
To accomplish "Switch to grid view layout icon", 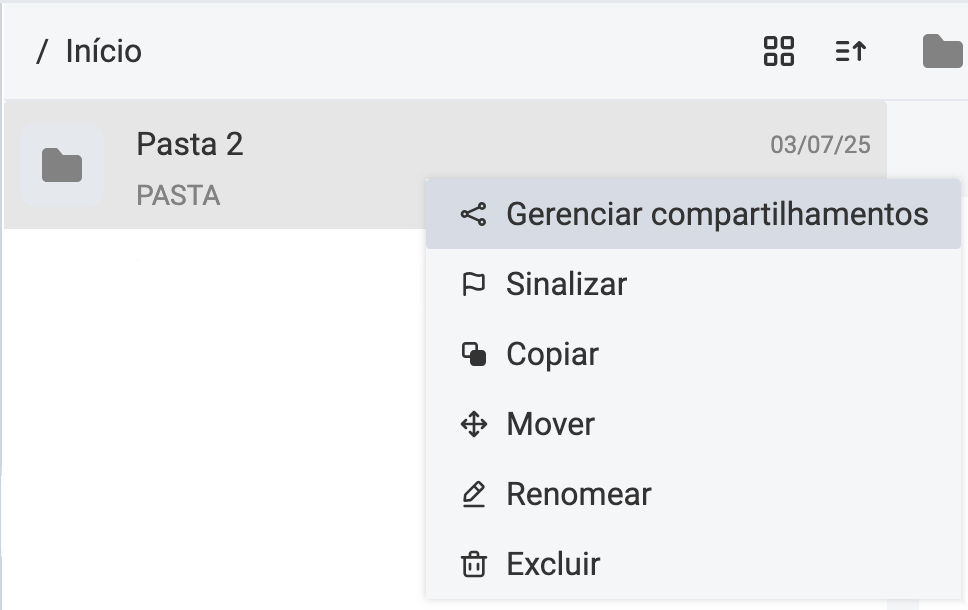I will 778,51.
